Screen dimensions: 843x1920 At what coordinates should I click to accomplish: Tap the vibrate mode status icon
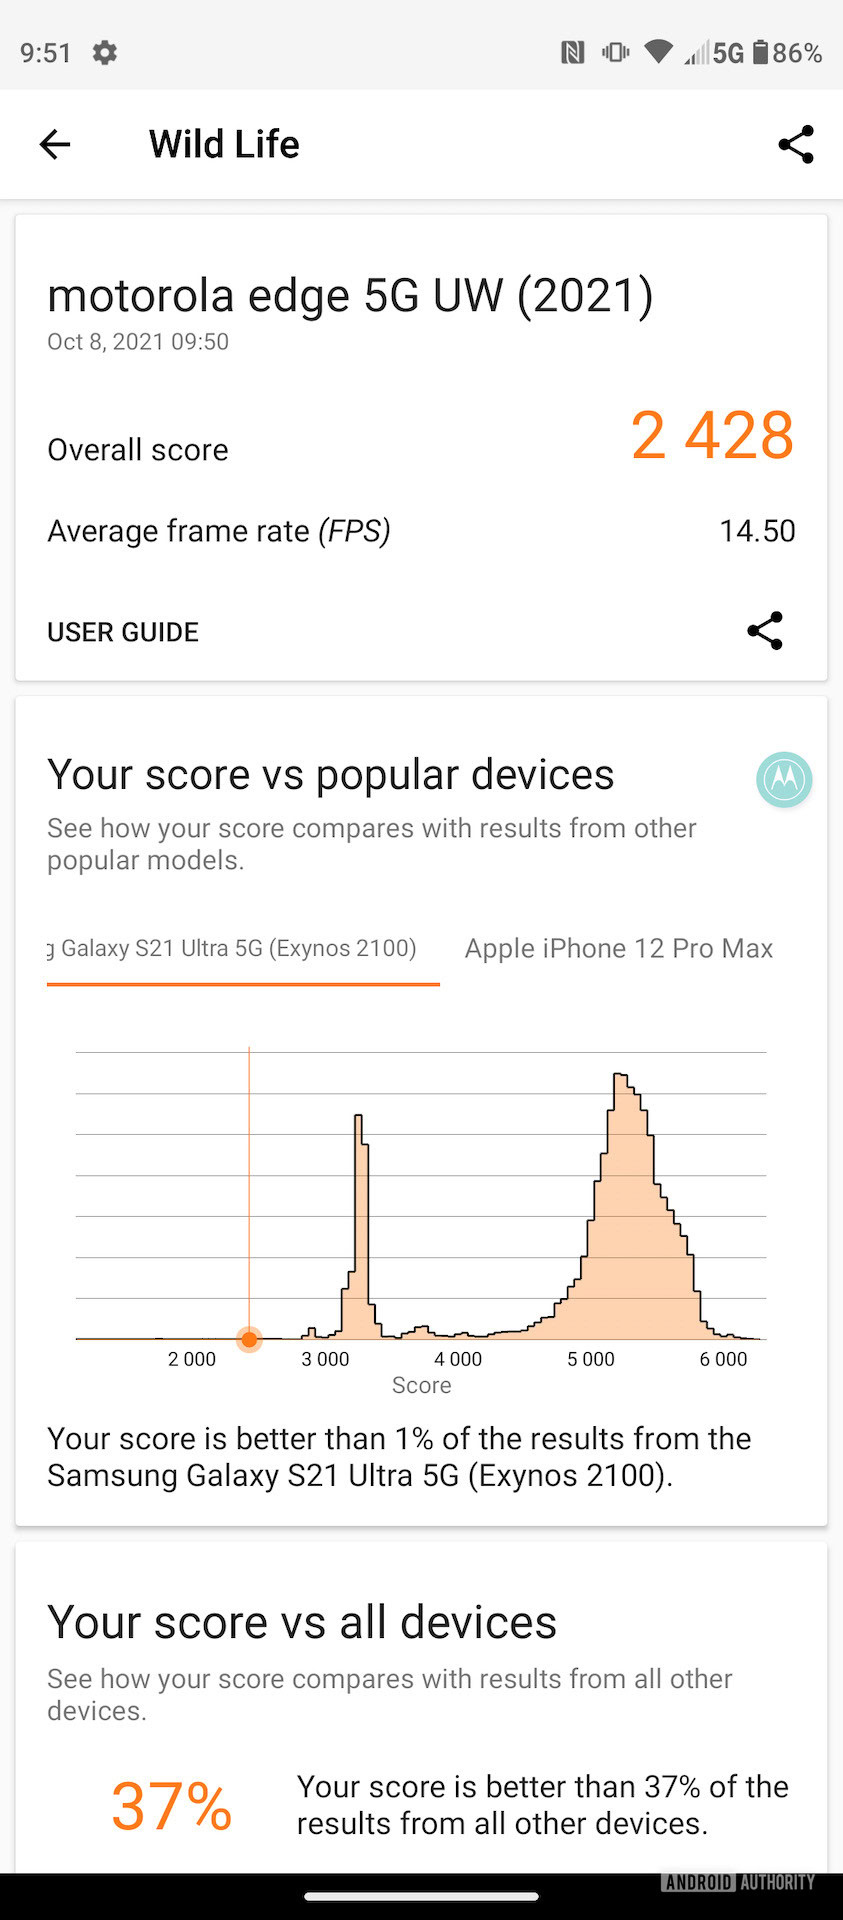click(x=615, y=53)
